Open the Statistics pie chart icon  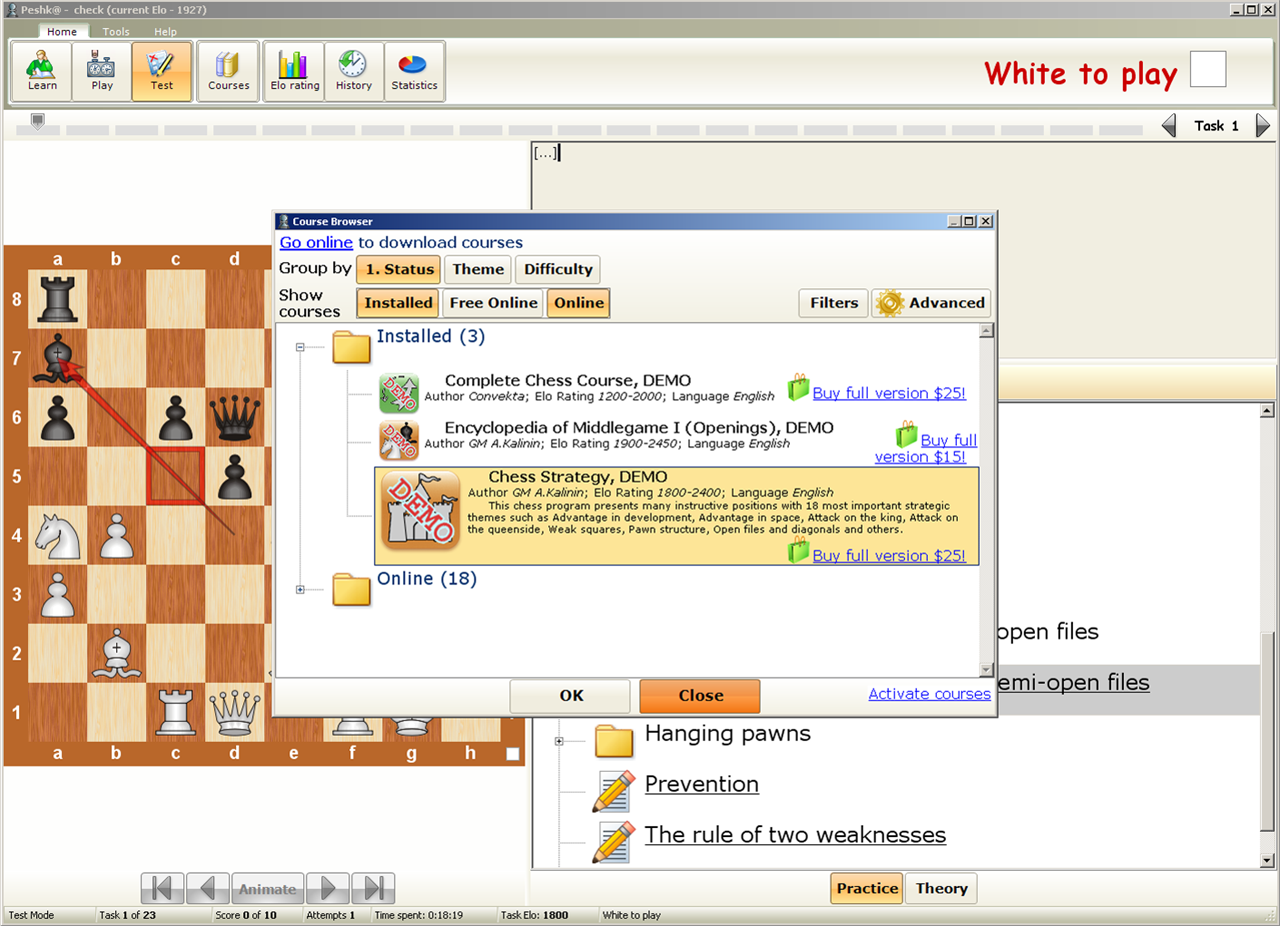click(x=414, y=72)
